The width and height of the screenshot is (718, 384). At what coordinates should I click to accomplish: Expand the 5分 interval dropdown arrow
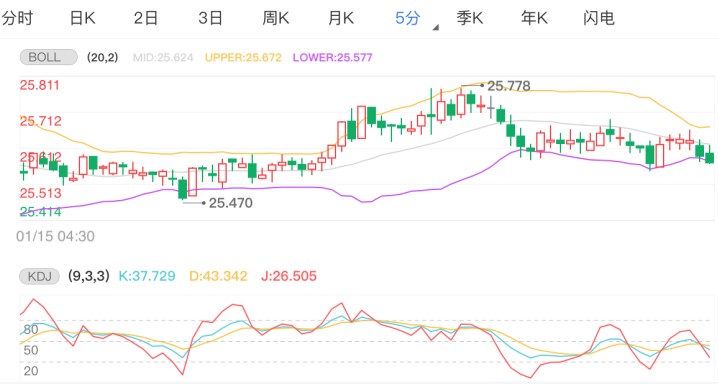(x=435, y=27)
